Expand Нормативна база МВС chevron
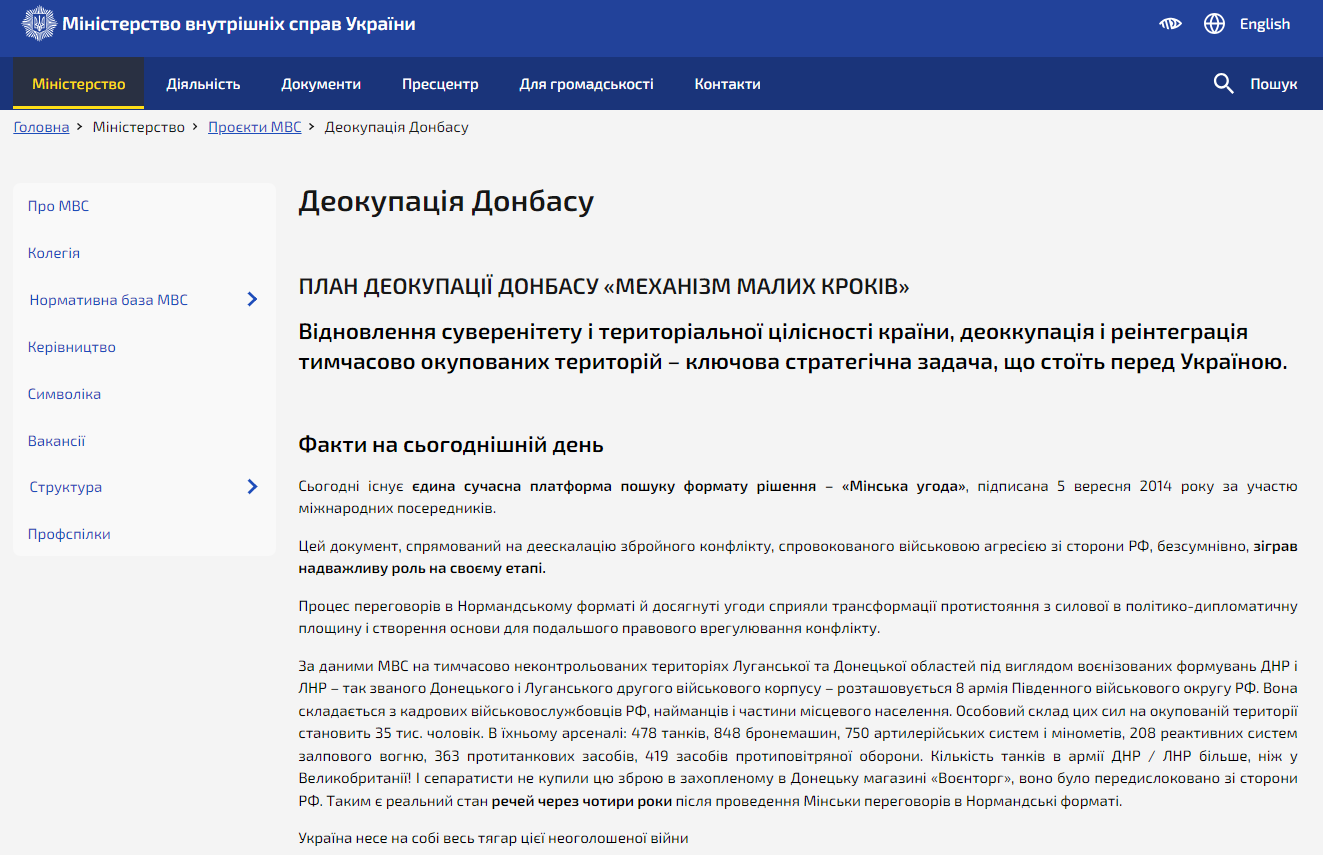The image size is (1323, 855). point(252,299)
